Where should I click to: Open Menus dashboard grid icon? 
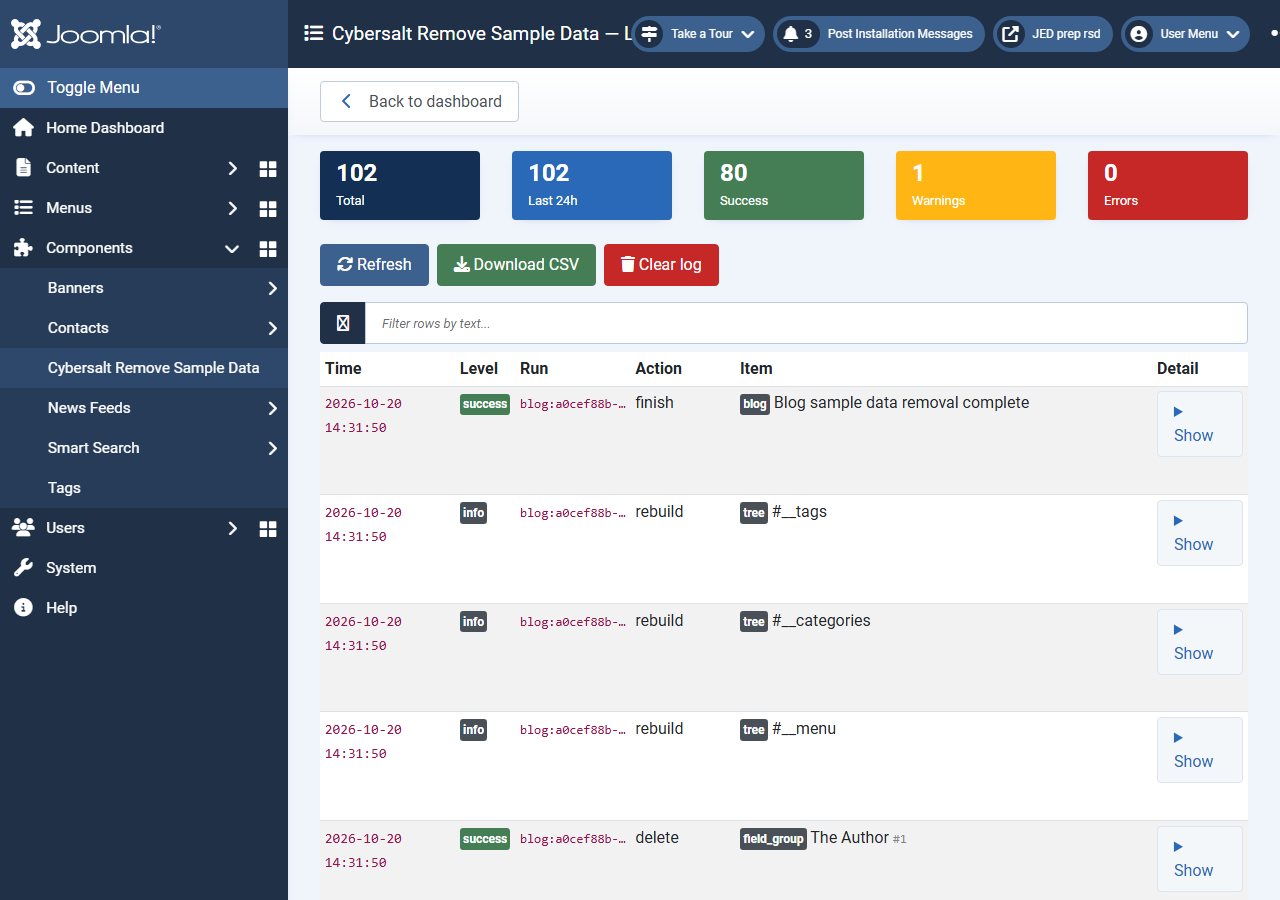pyautogui.click(x=268, y=208)
